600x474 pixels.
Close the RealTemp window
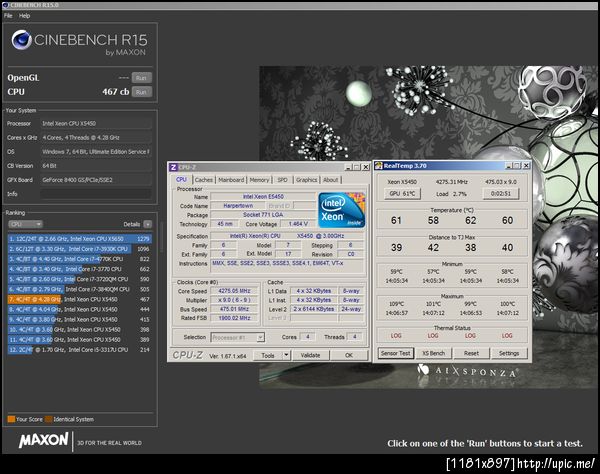click(x=526, y=166)
